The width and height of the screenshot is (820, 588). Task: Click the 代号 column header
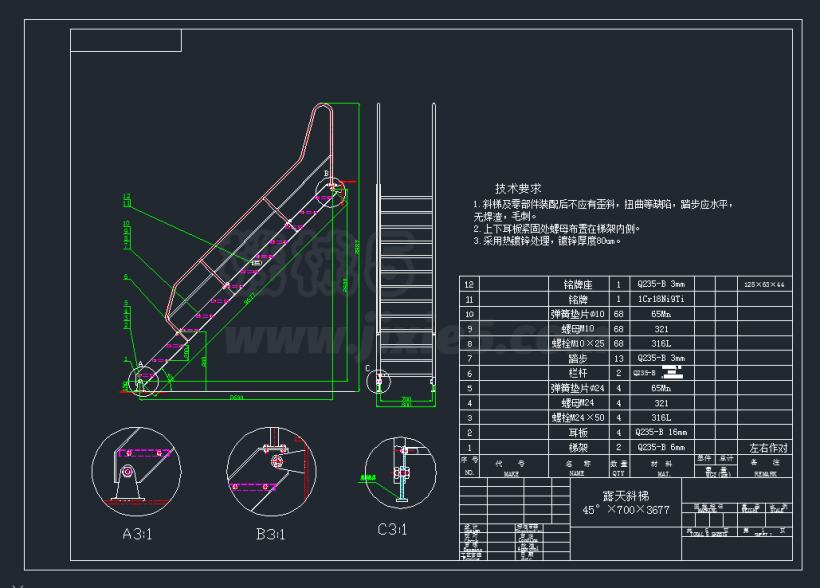coord(513,466)
